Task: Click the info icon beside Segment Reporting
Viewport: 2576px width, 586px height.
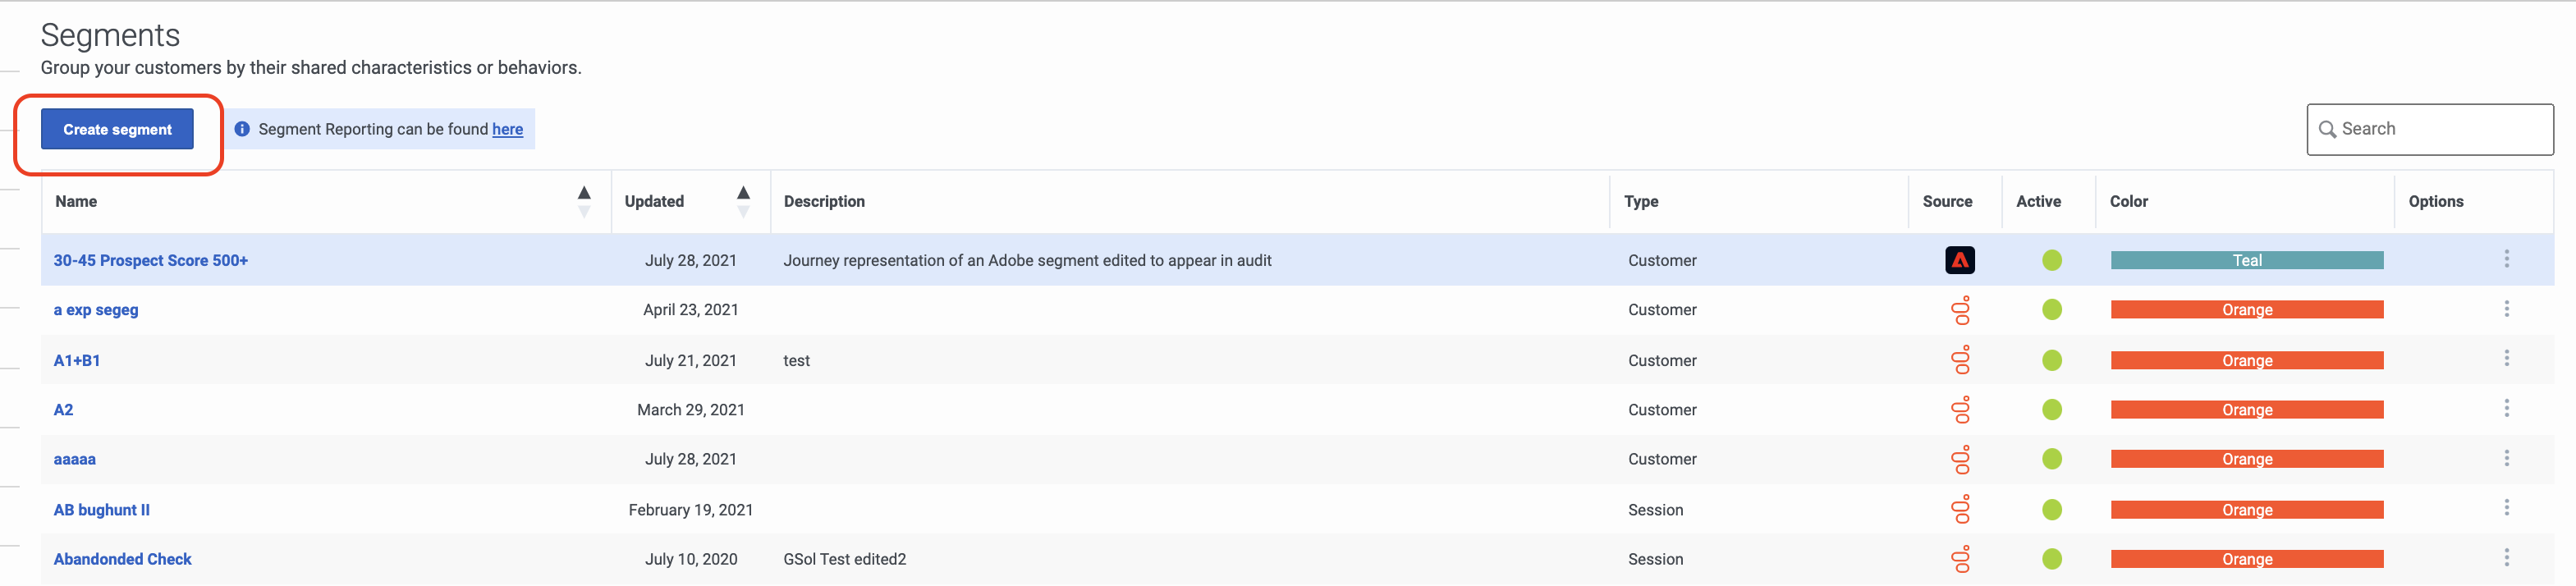Action: 242,129
